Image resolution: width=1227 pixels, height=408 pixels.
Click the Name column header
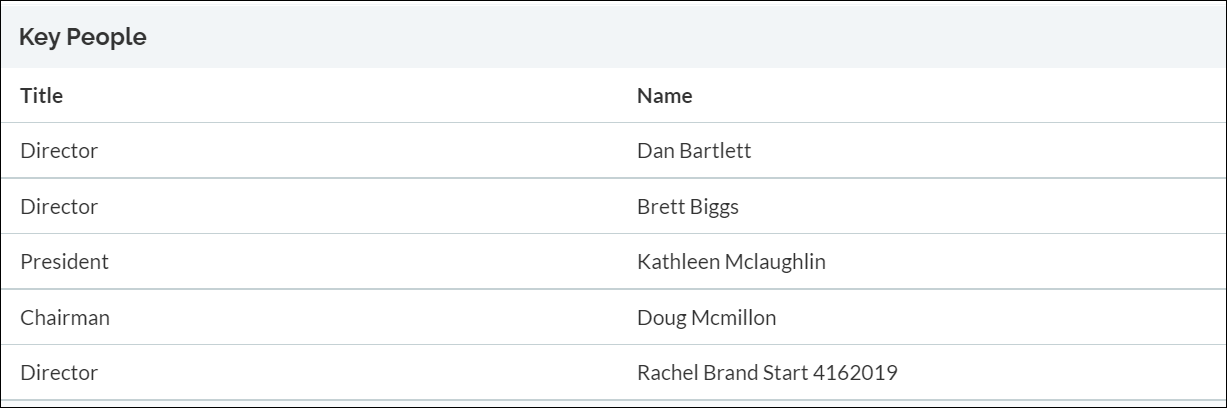click(664, 96)
